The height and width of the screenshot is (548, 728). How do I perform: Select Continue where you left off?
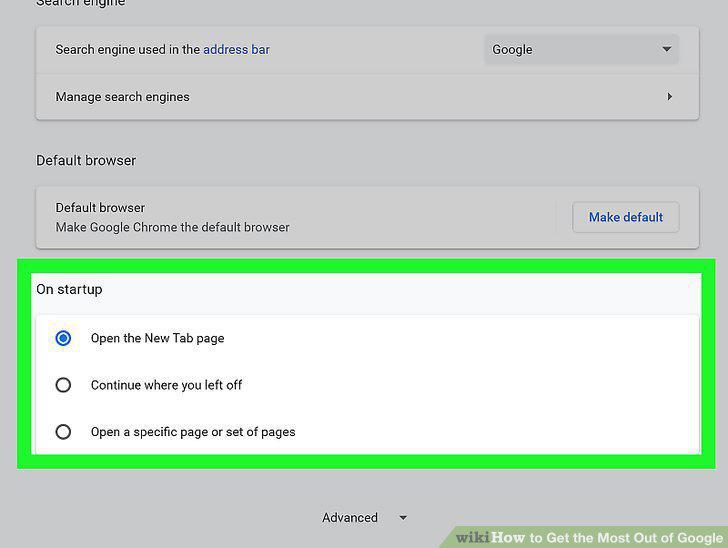[63, 385]
